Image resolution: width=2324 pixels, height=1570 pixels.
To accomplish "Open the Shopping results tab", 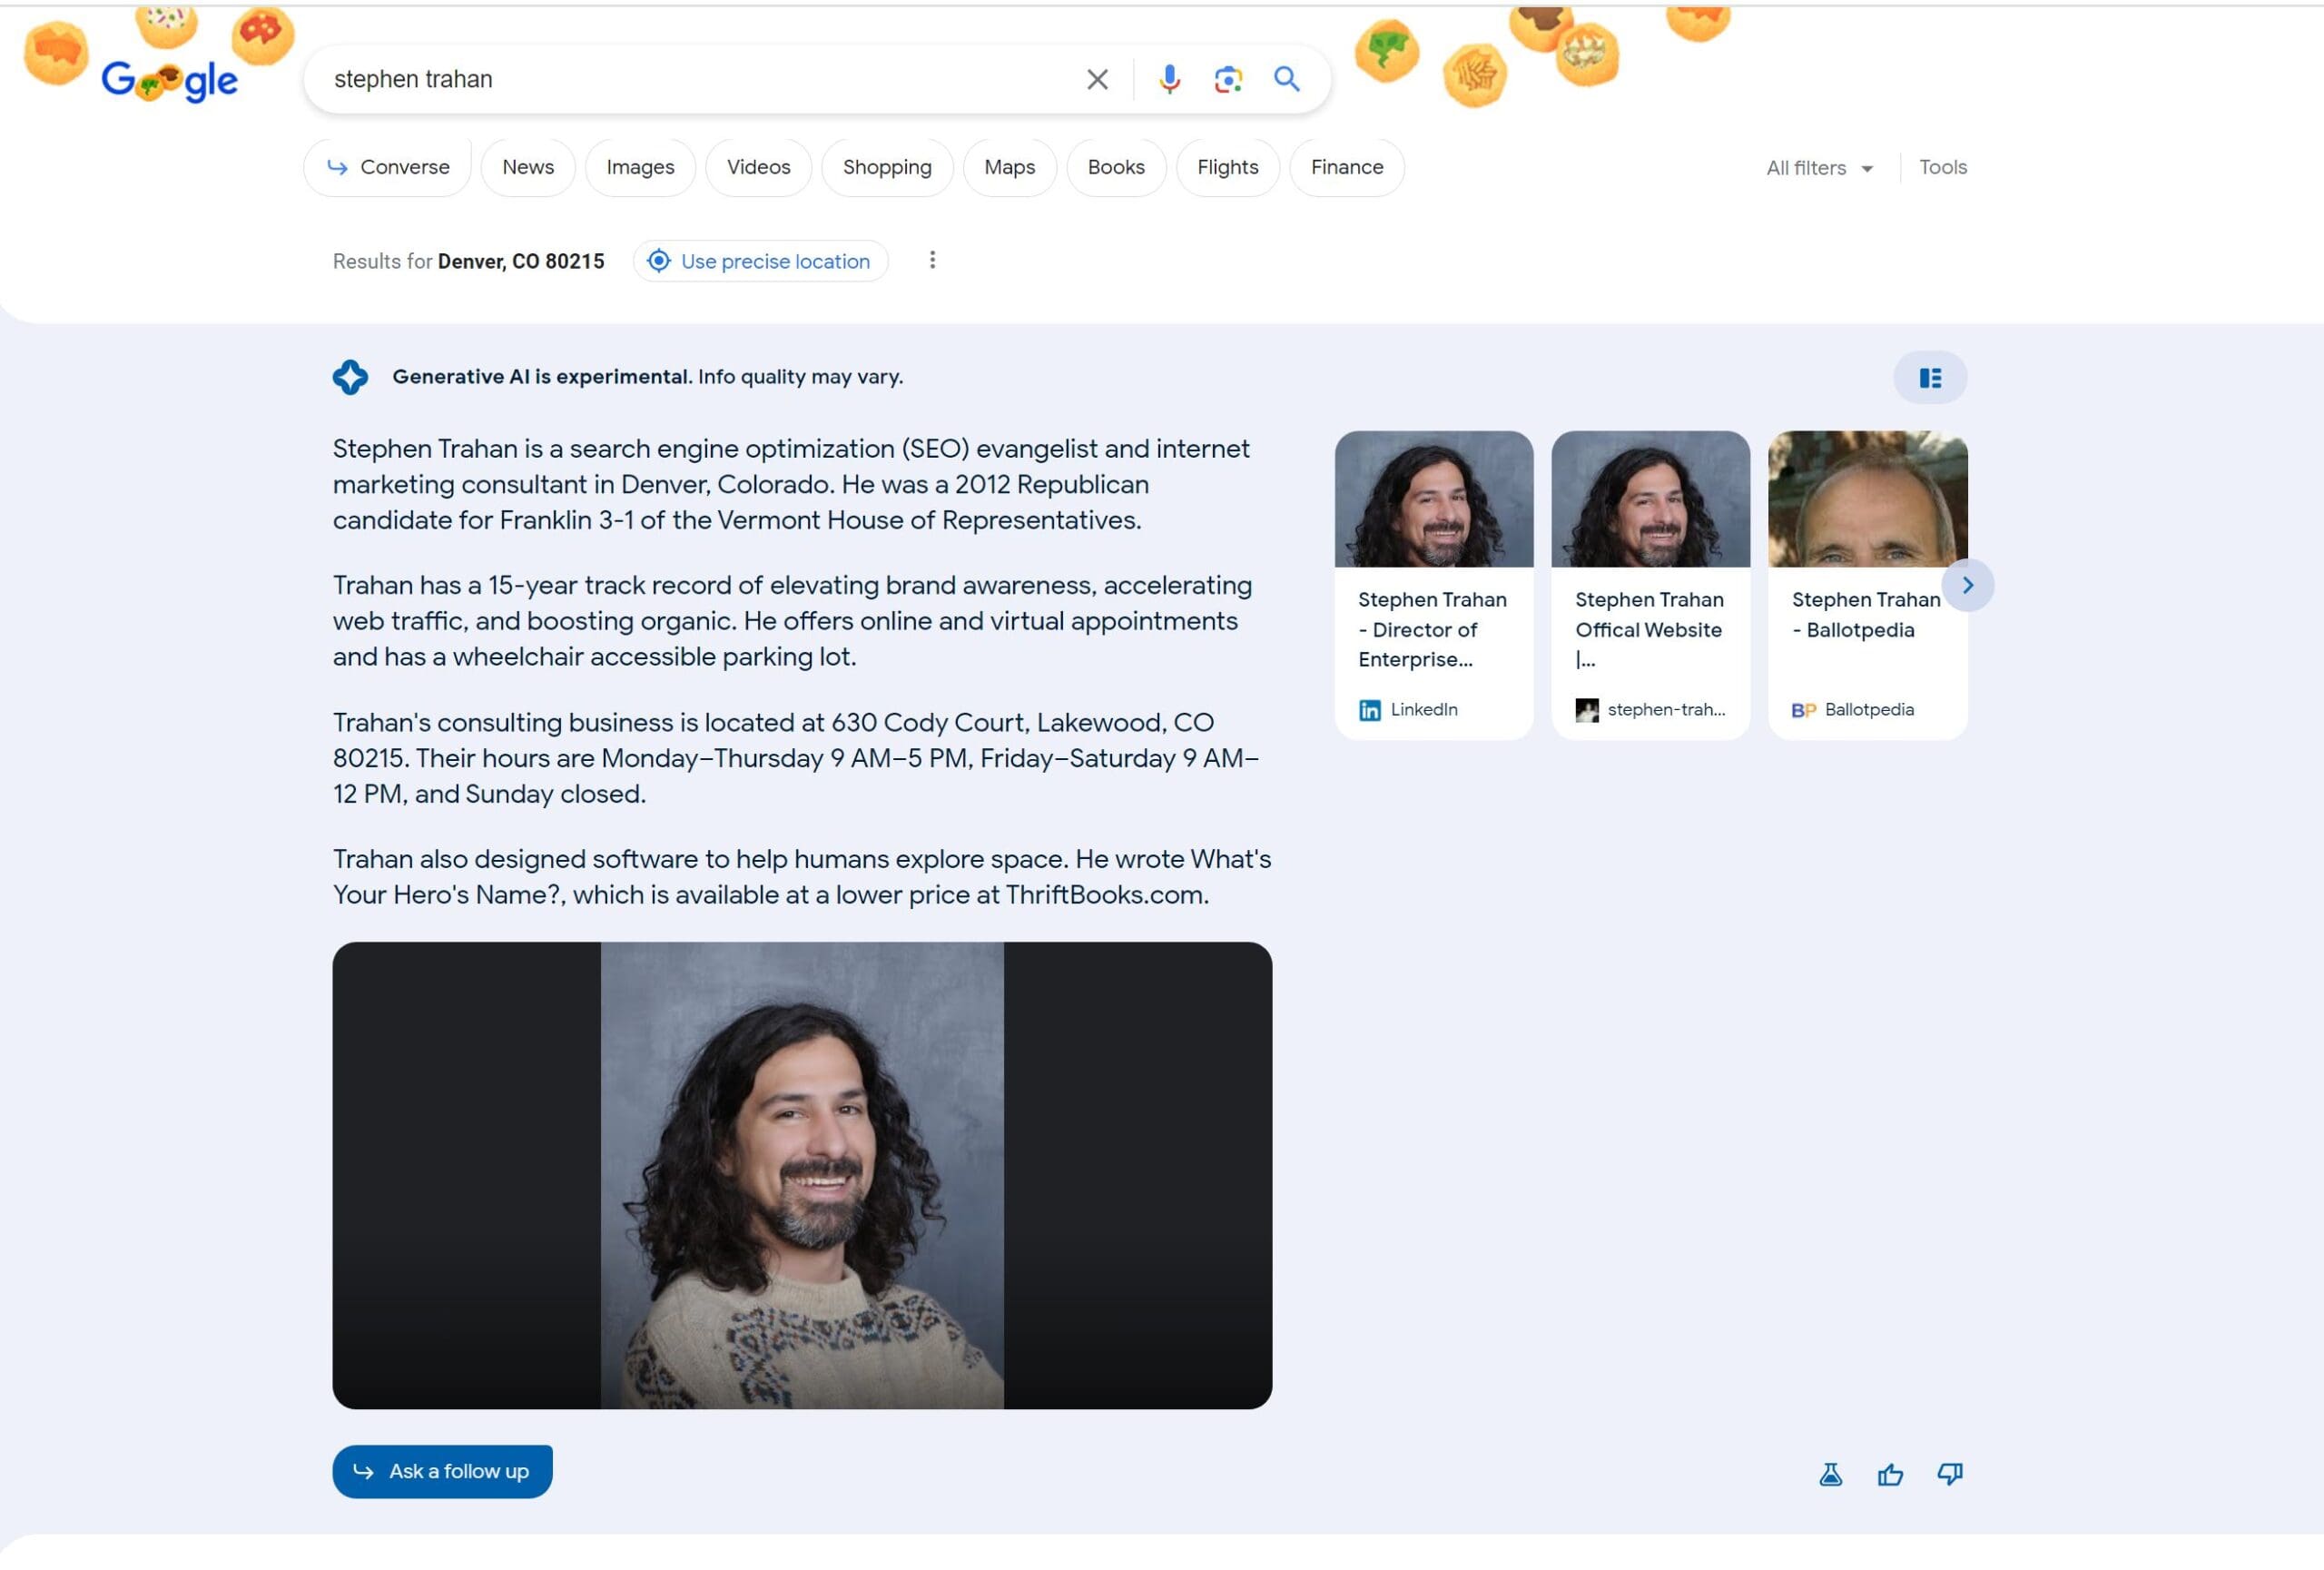I will 886,167.
